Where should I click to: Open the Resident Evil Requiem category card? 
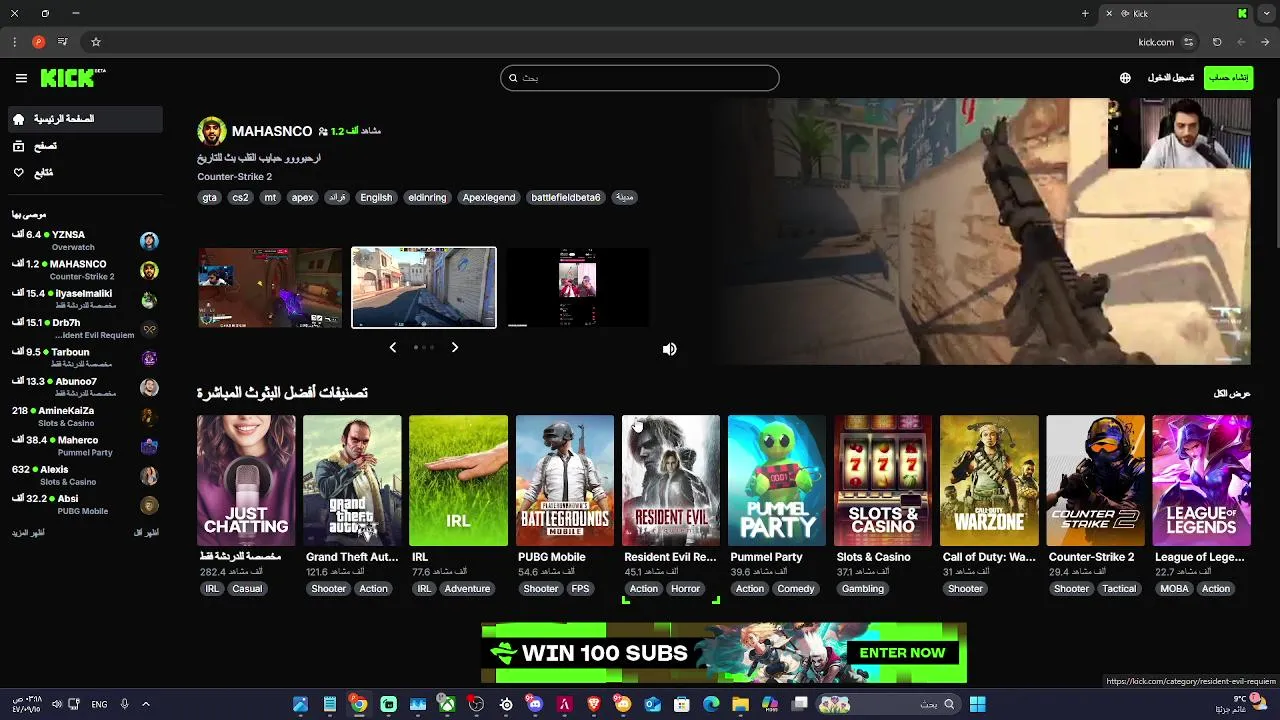tap(671, 481)
